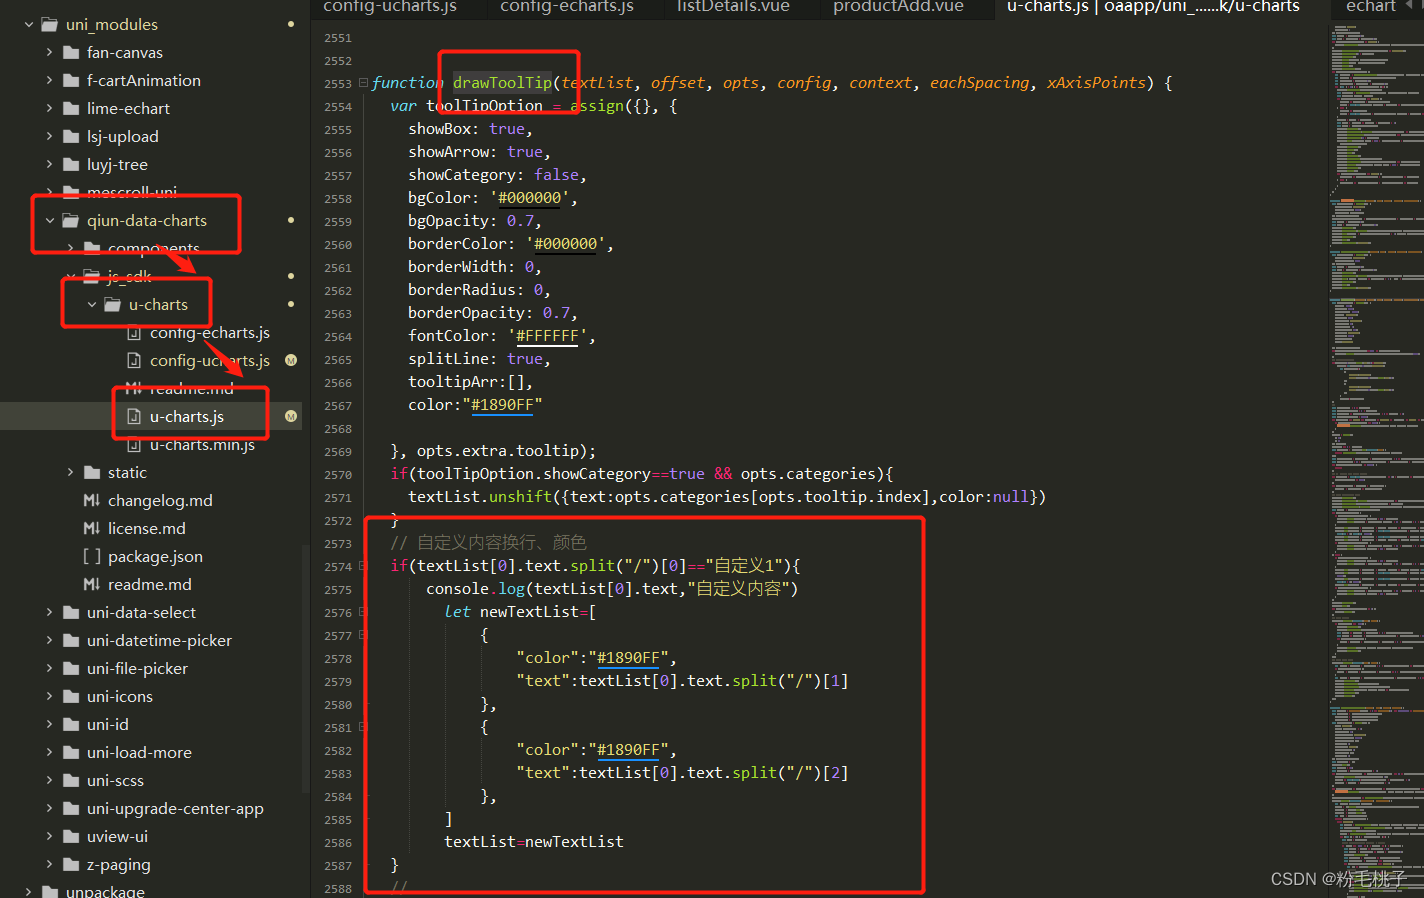This screenshot has width=1424, height=898.
Task: Click the fan-canvas folder icon
Action: coord(71,52)
